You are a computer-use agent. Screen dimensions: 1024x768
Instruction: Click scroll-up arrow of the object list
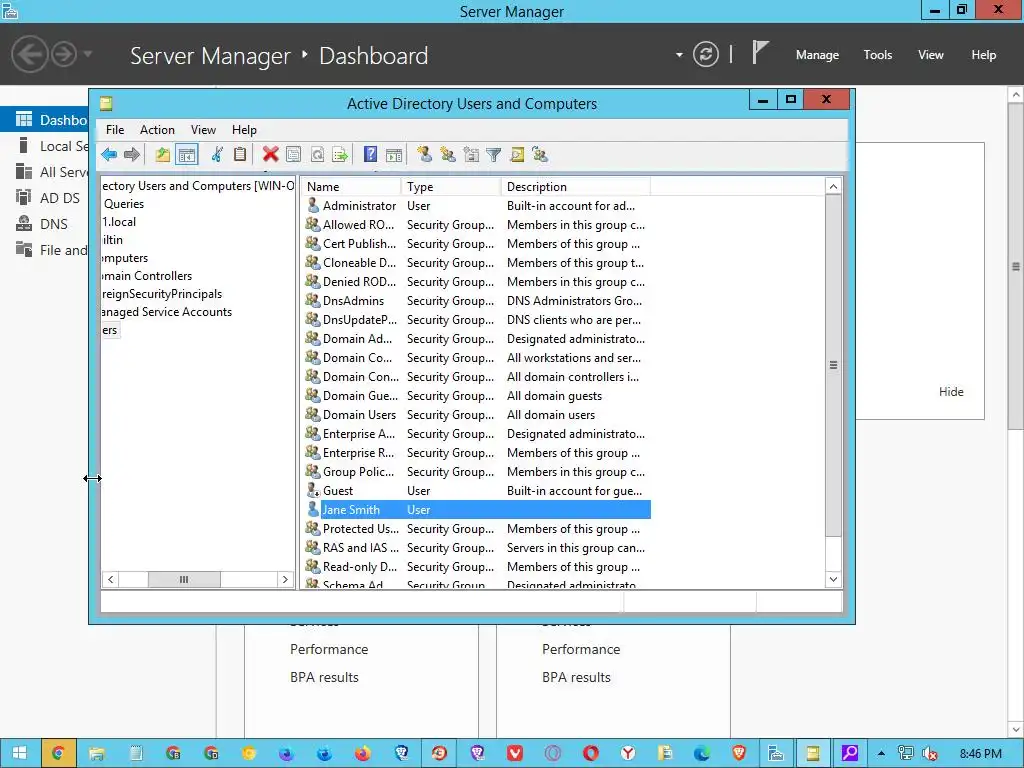pos(833,187)
